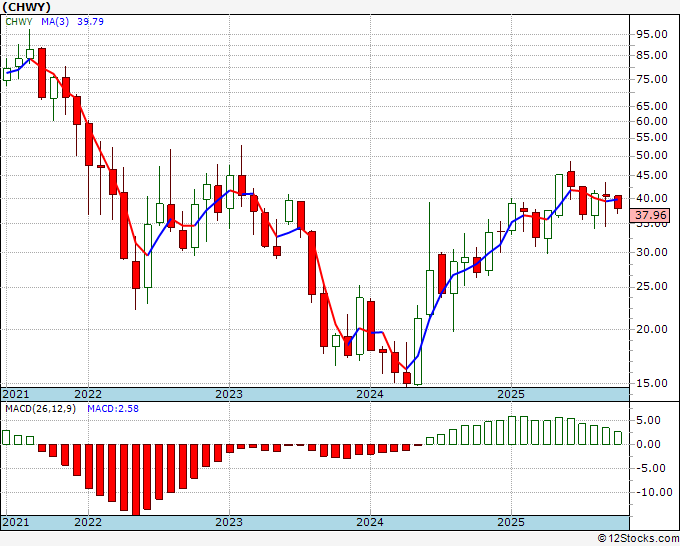680x546 pixels.
Task: Click the 0.00 MACD axis label
Action: (648, 444)
